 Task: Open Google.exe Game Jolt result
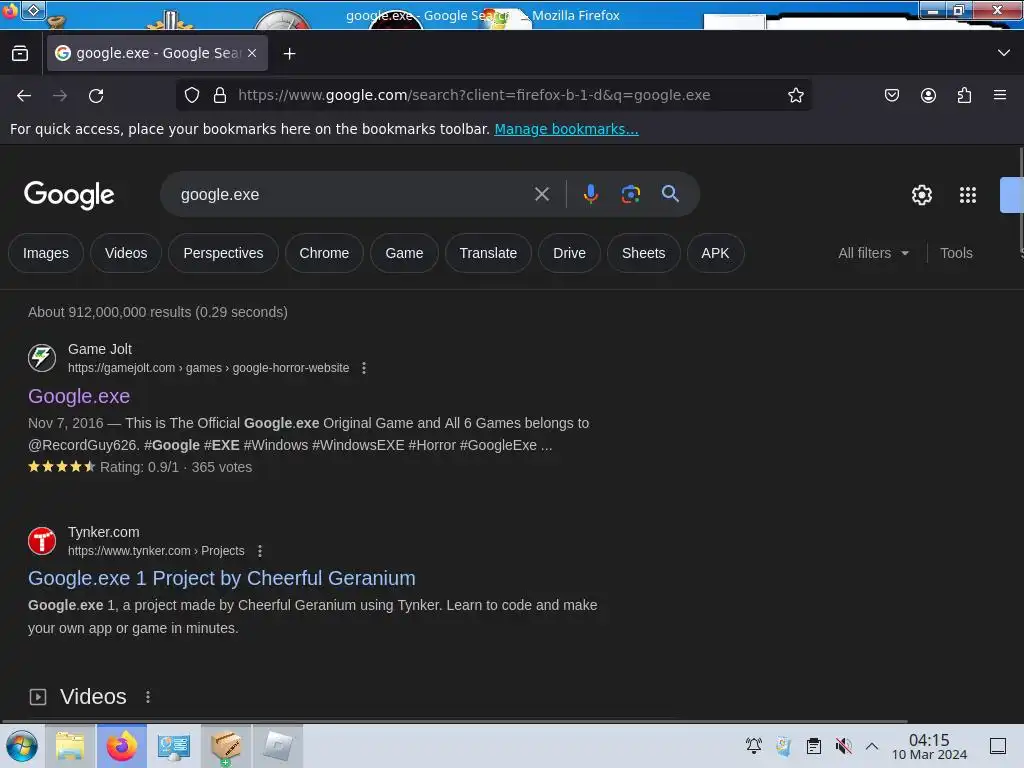point(79,396)
